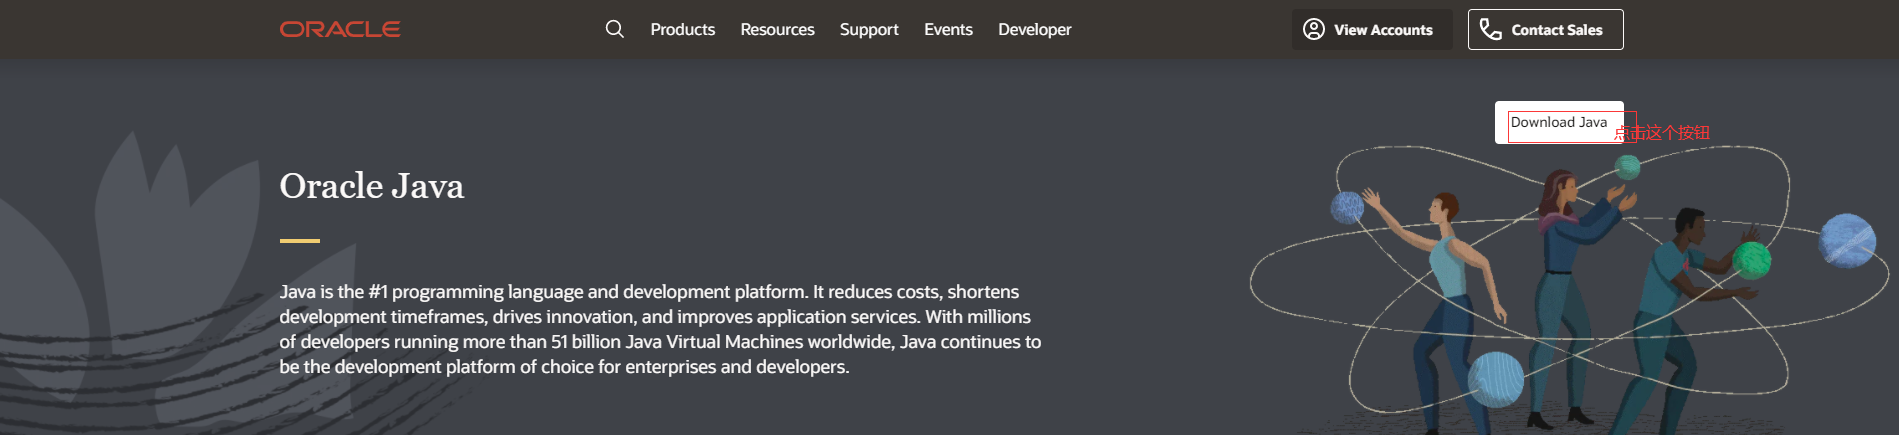
Task: Click the paragraph starting "Java is the #1"
Action: (x=660, y=329)
